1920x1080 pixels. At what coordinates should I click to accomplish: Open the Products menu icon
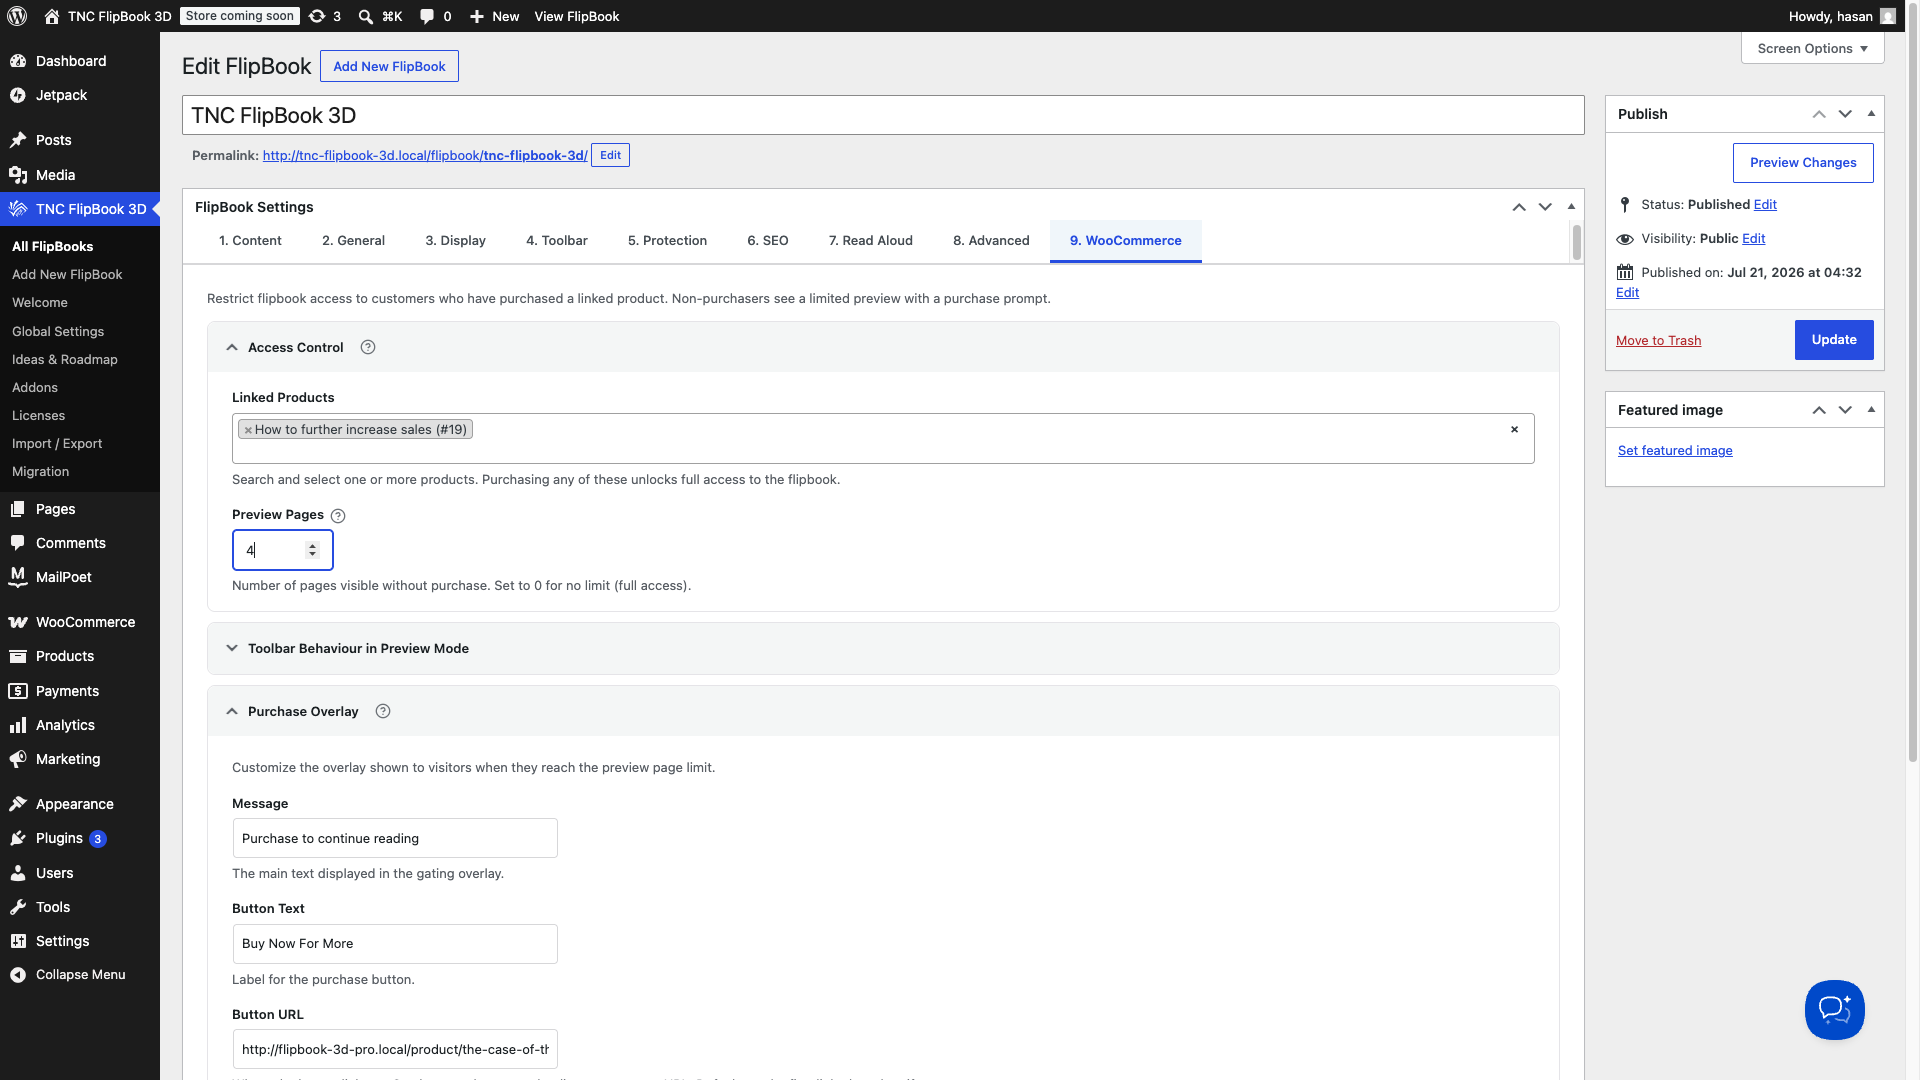pyautogui.click(x=18, y=656)
